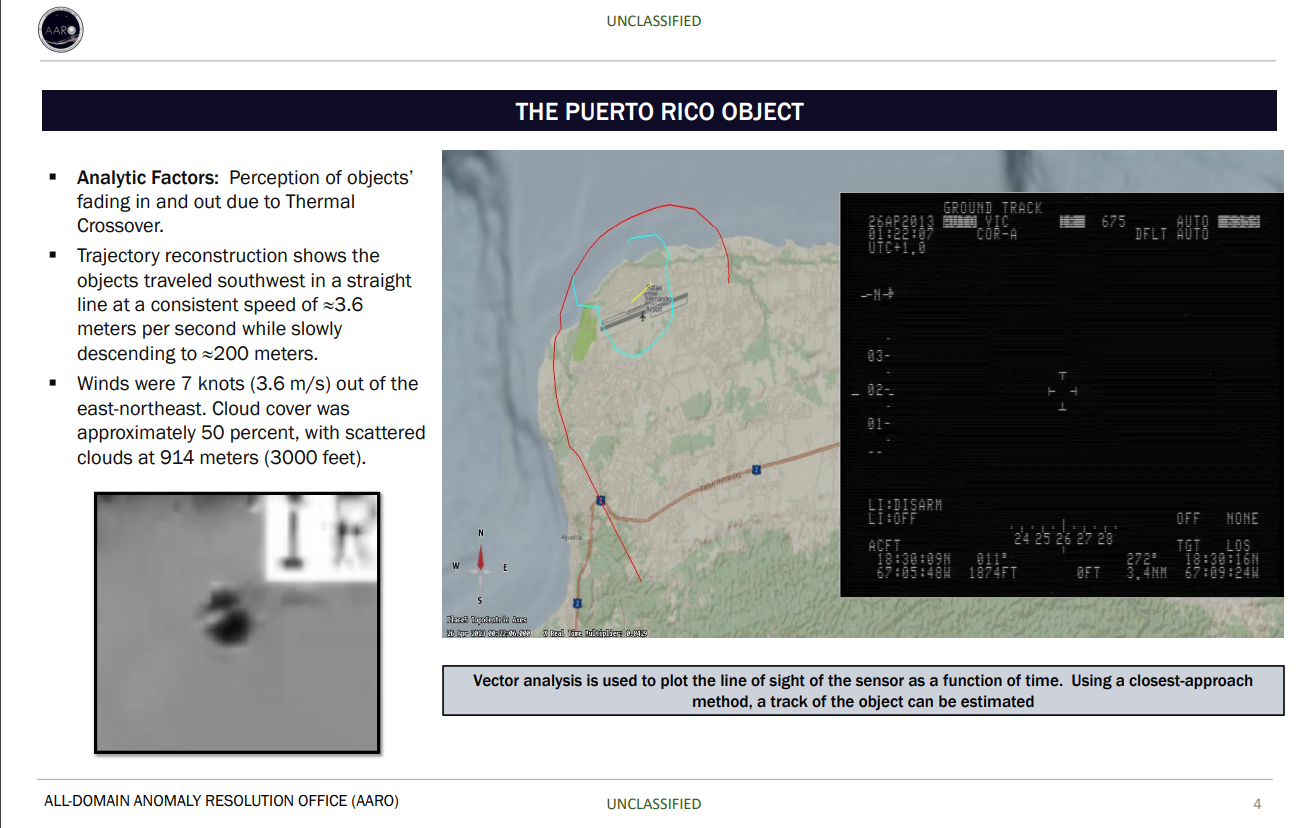The width and height of the screenshot is (1305, 828).
Task: Click the airplane symbol at the airport
Action: pos(642,317)
